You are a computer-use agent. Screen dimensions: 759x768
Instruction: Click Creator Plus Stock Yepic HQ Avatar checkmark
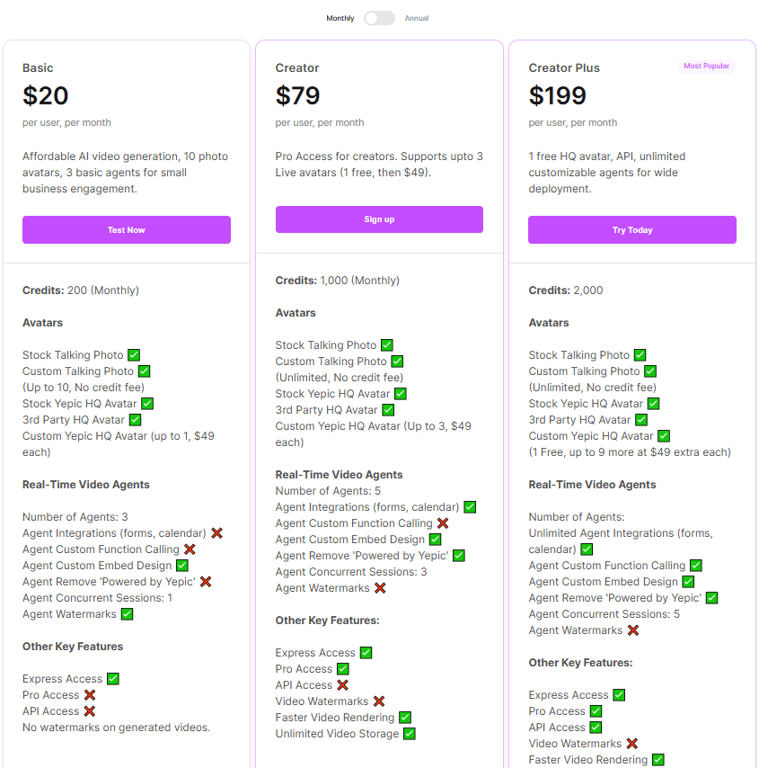point(654,404)
